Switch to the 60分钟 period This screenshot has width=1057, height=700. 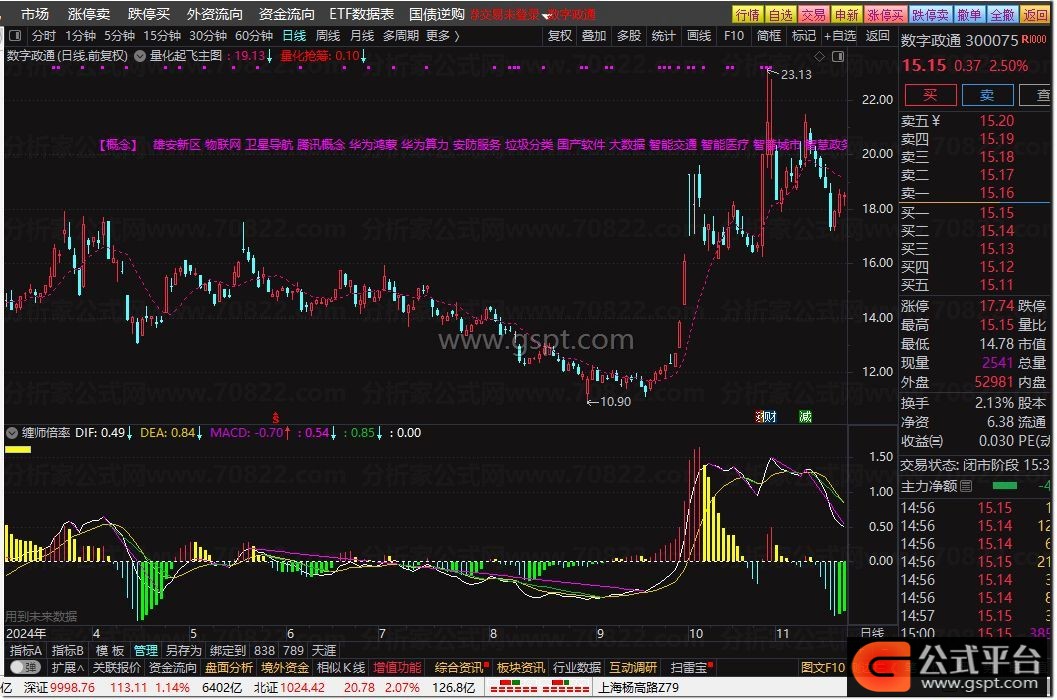pyautogui.click(x=253, y=36)
